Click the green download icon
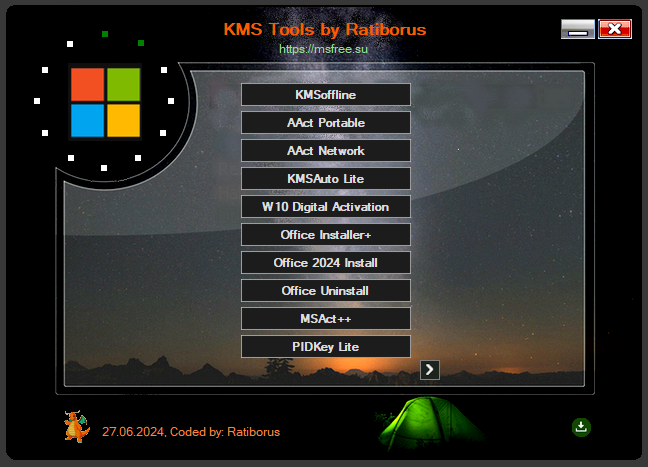 click(x=581, y=427)
